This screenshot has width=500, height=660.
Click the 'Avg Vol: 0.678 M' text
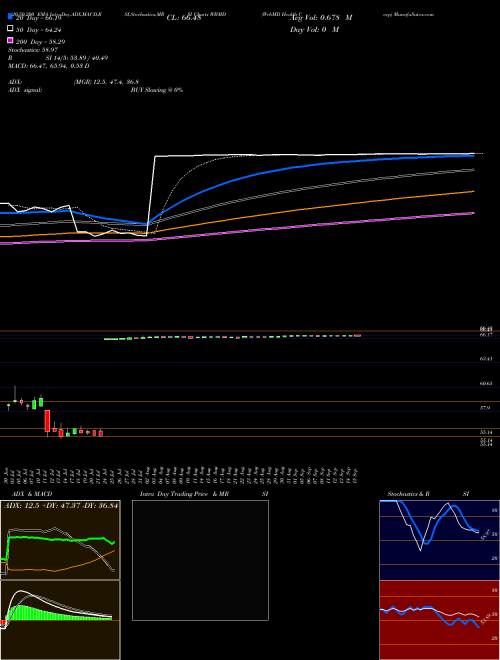click(x=321, y=18)
